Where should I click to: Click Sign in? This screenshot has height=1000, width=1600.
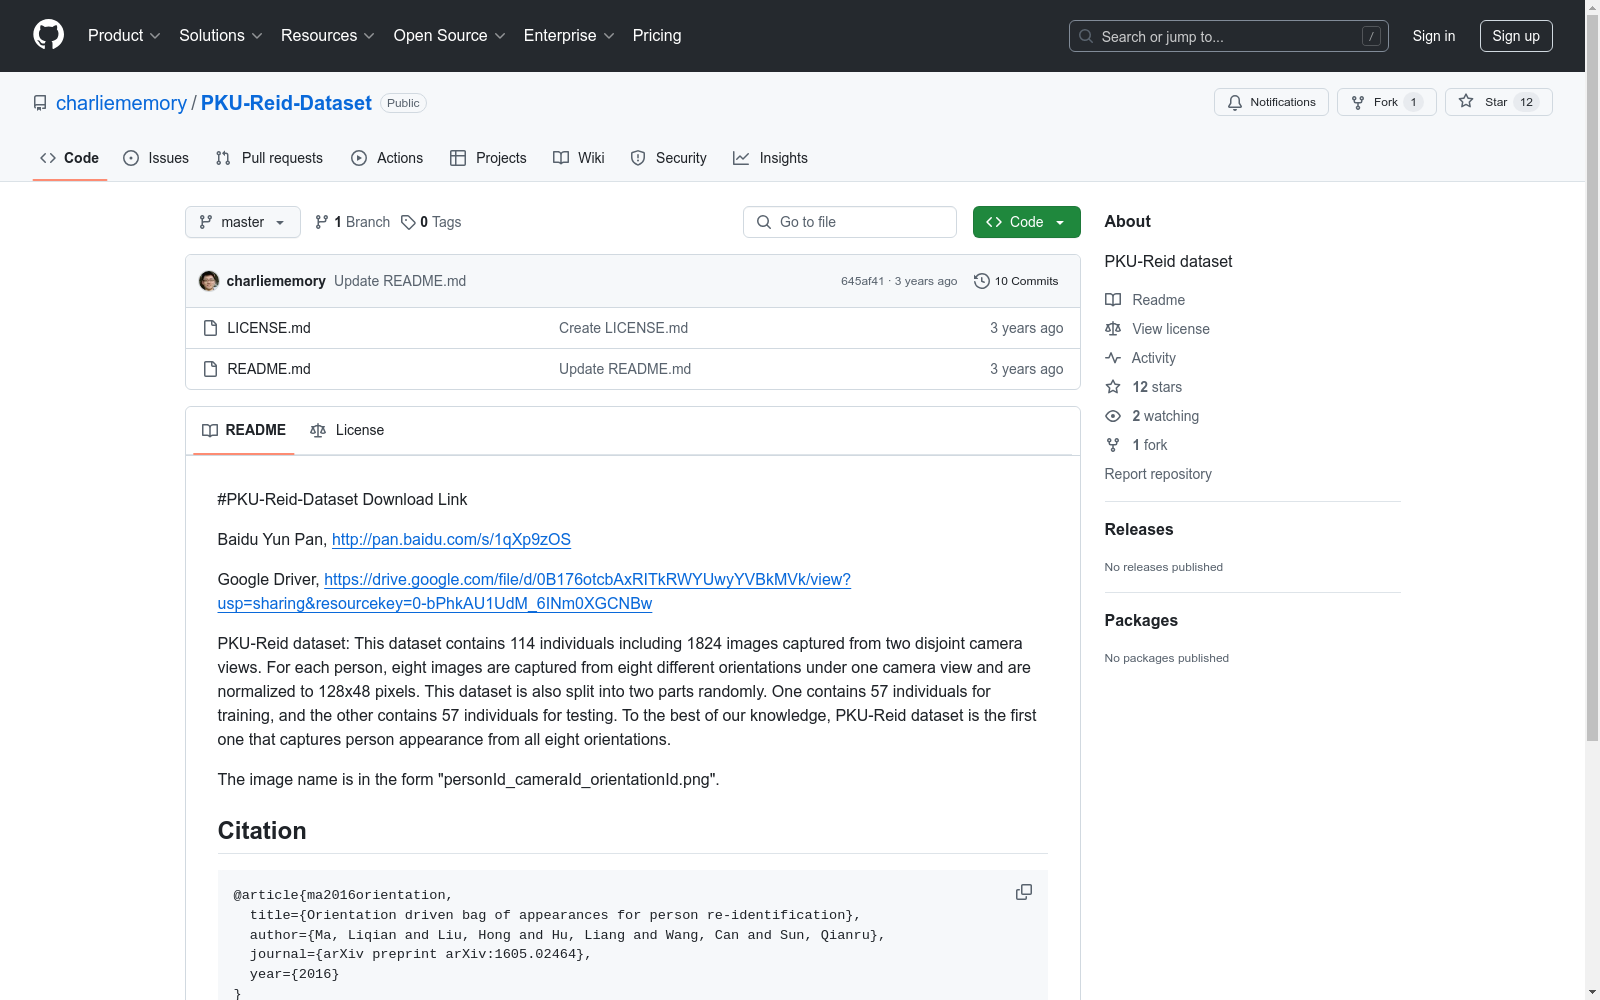pos(1434,36)
